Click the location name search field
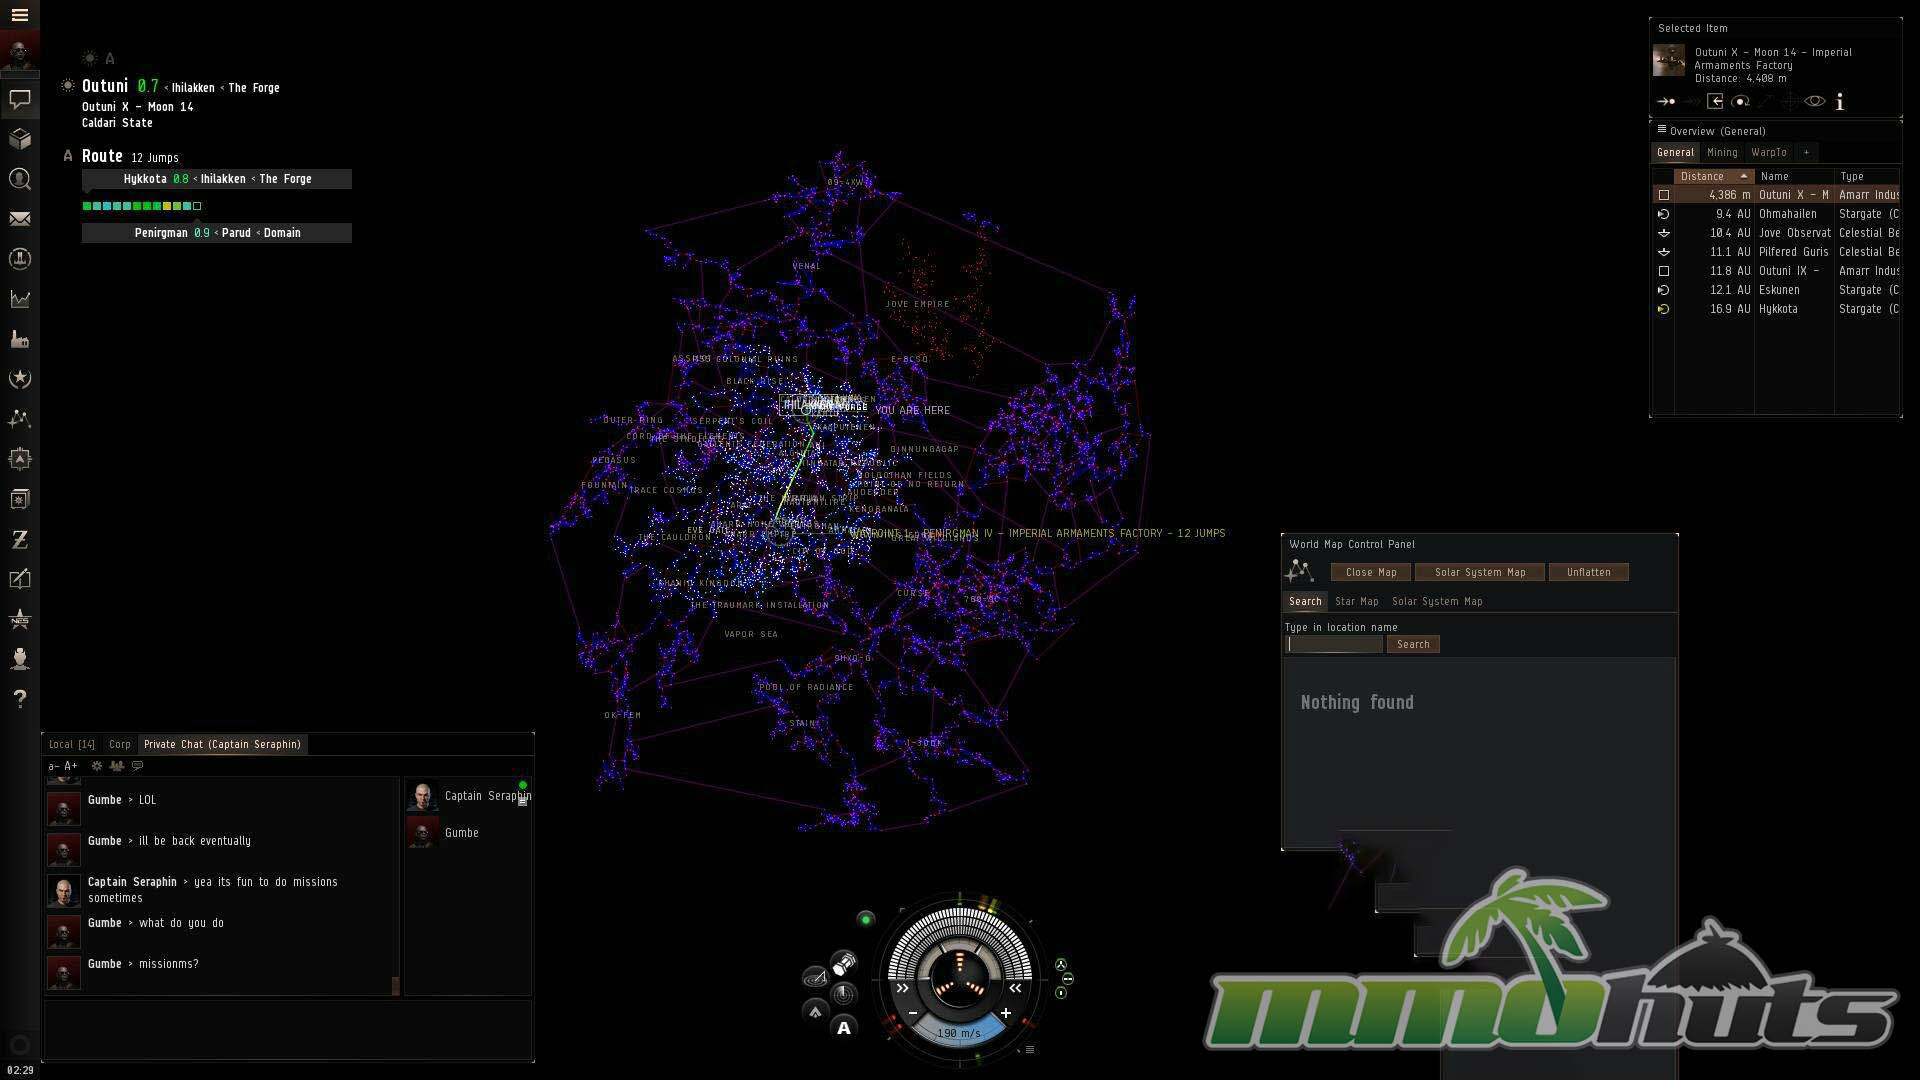Viewport: 1920px width, 1080px height. (1334, 644)
